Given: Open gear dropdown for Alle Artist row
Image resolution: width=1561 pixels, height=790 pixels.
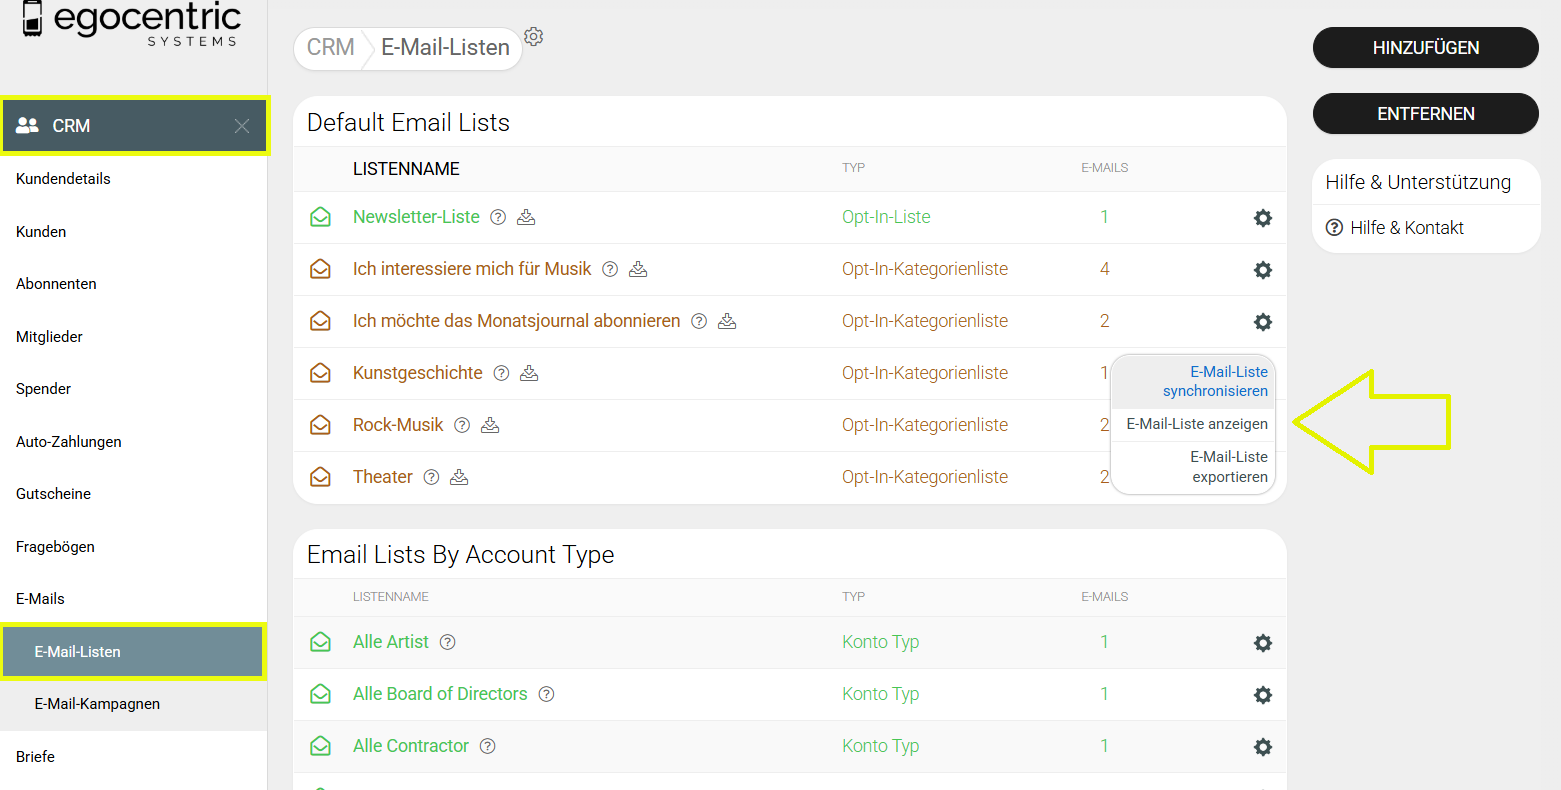Looking at the screenshot, I should 1262,643.
